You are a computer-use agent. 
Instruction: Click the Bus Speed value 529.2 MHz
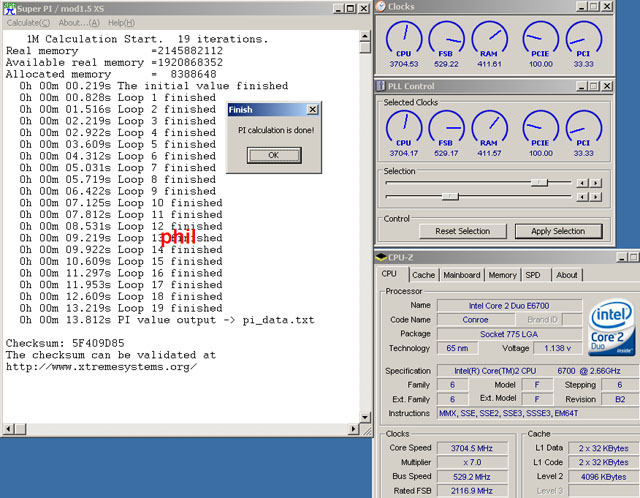[472, 476]
